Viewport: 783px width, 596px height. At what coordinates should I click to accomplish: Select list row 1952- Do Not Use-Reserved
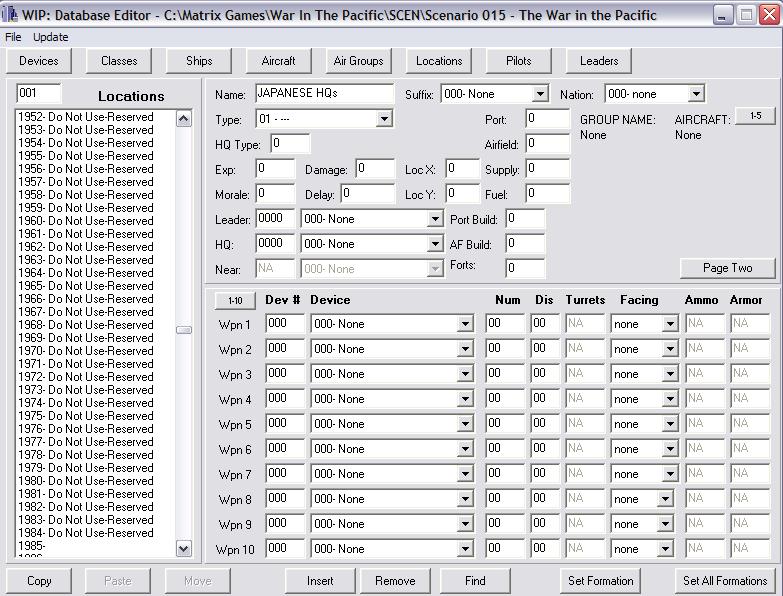[95, 117]
